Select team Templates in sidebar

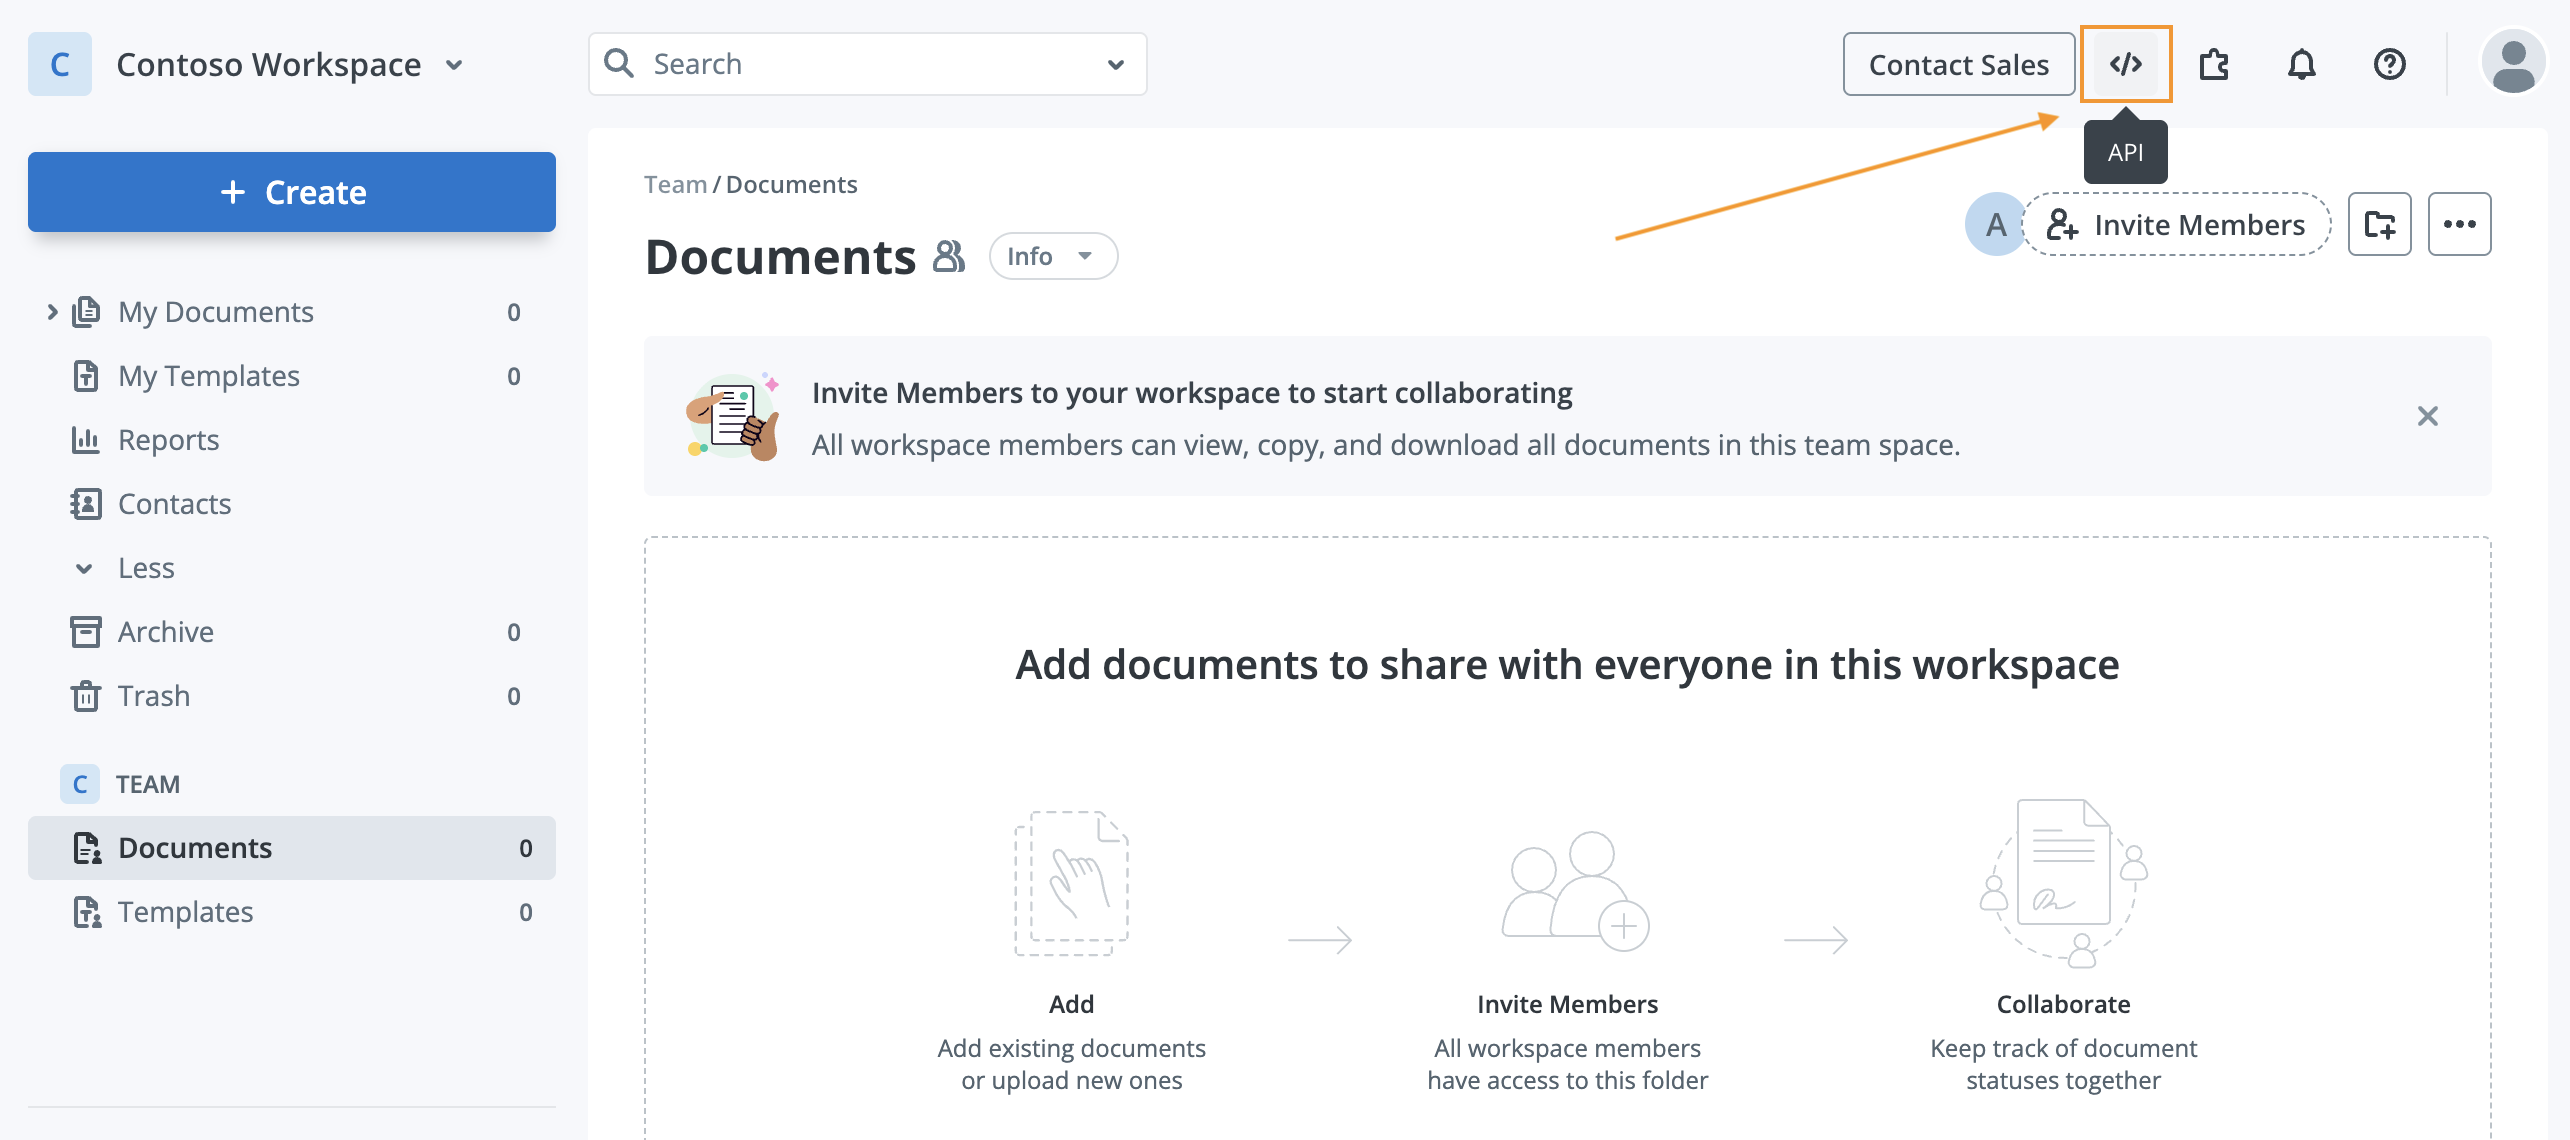coord(292,912)
